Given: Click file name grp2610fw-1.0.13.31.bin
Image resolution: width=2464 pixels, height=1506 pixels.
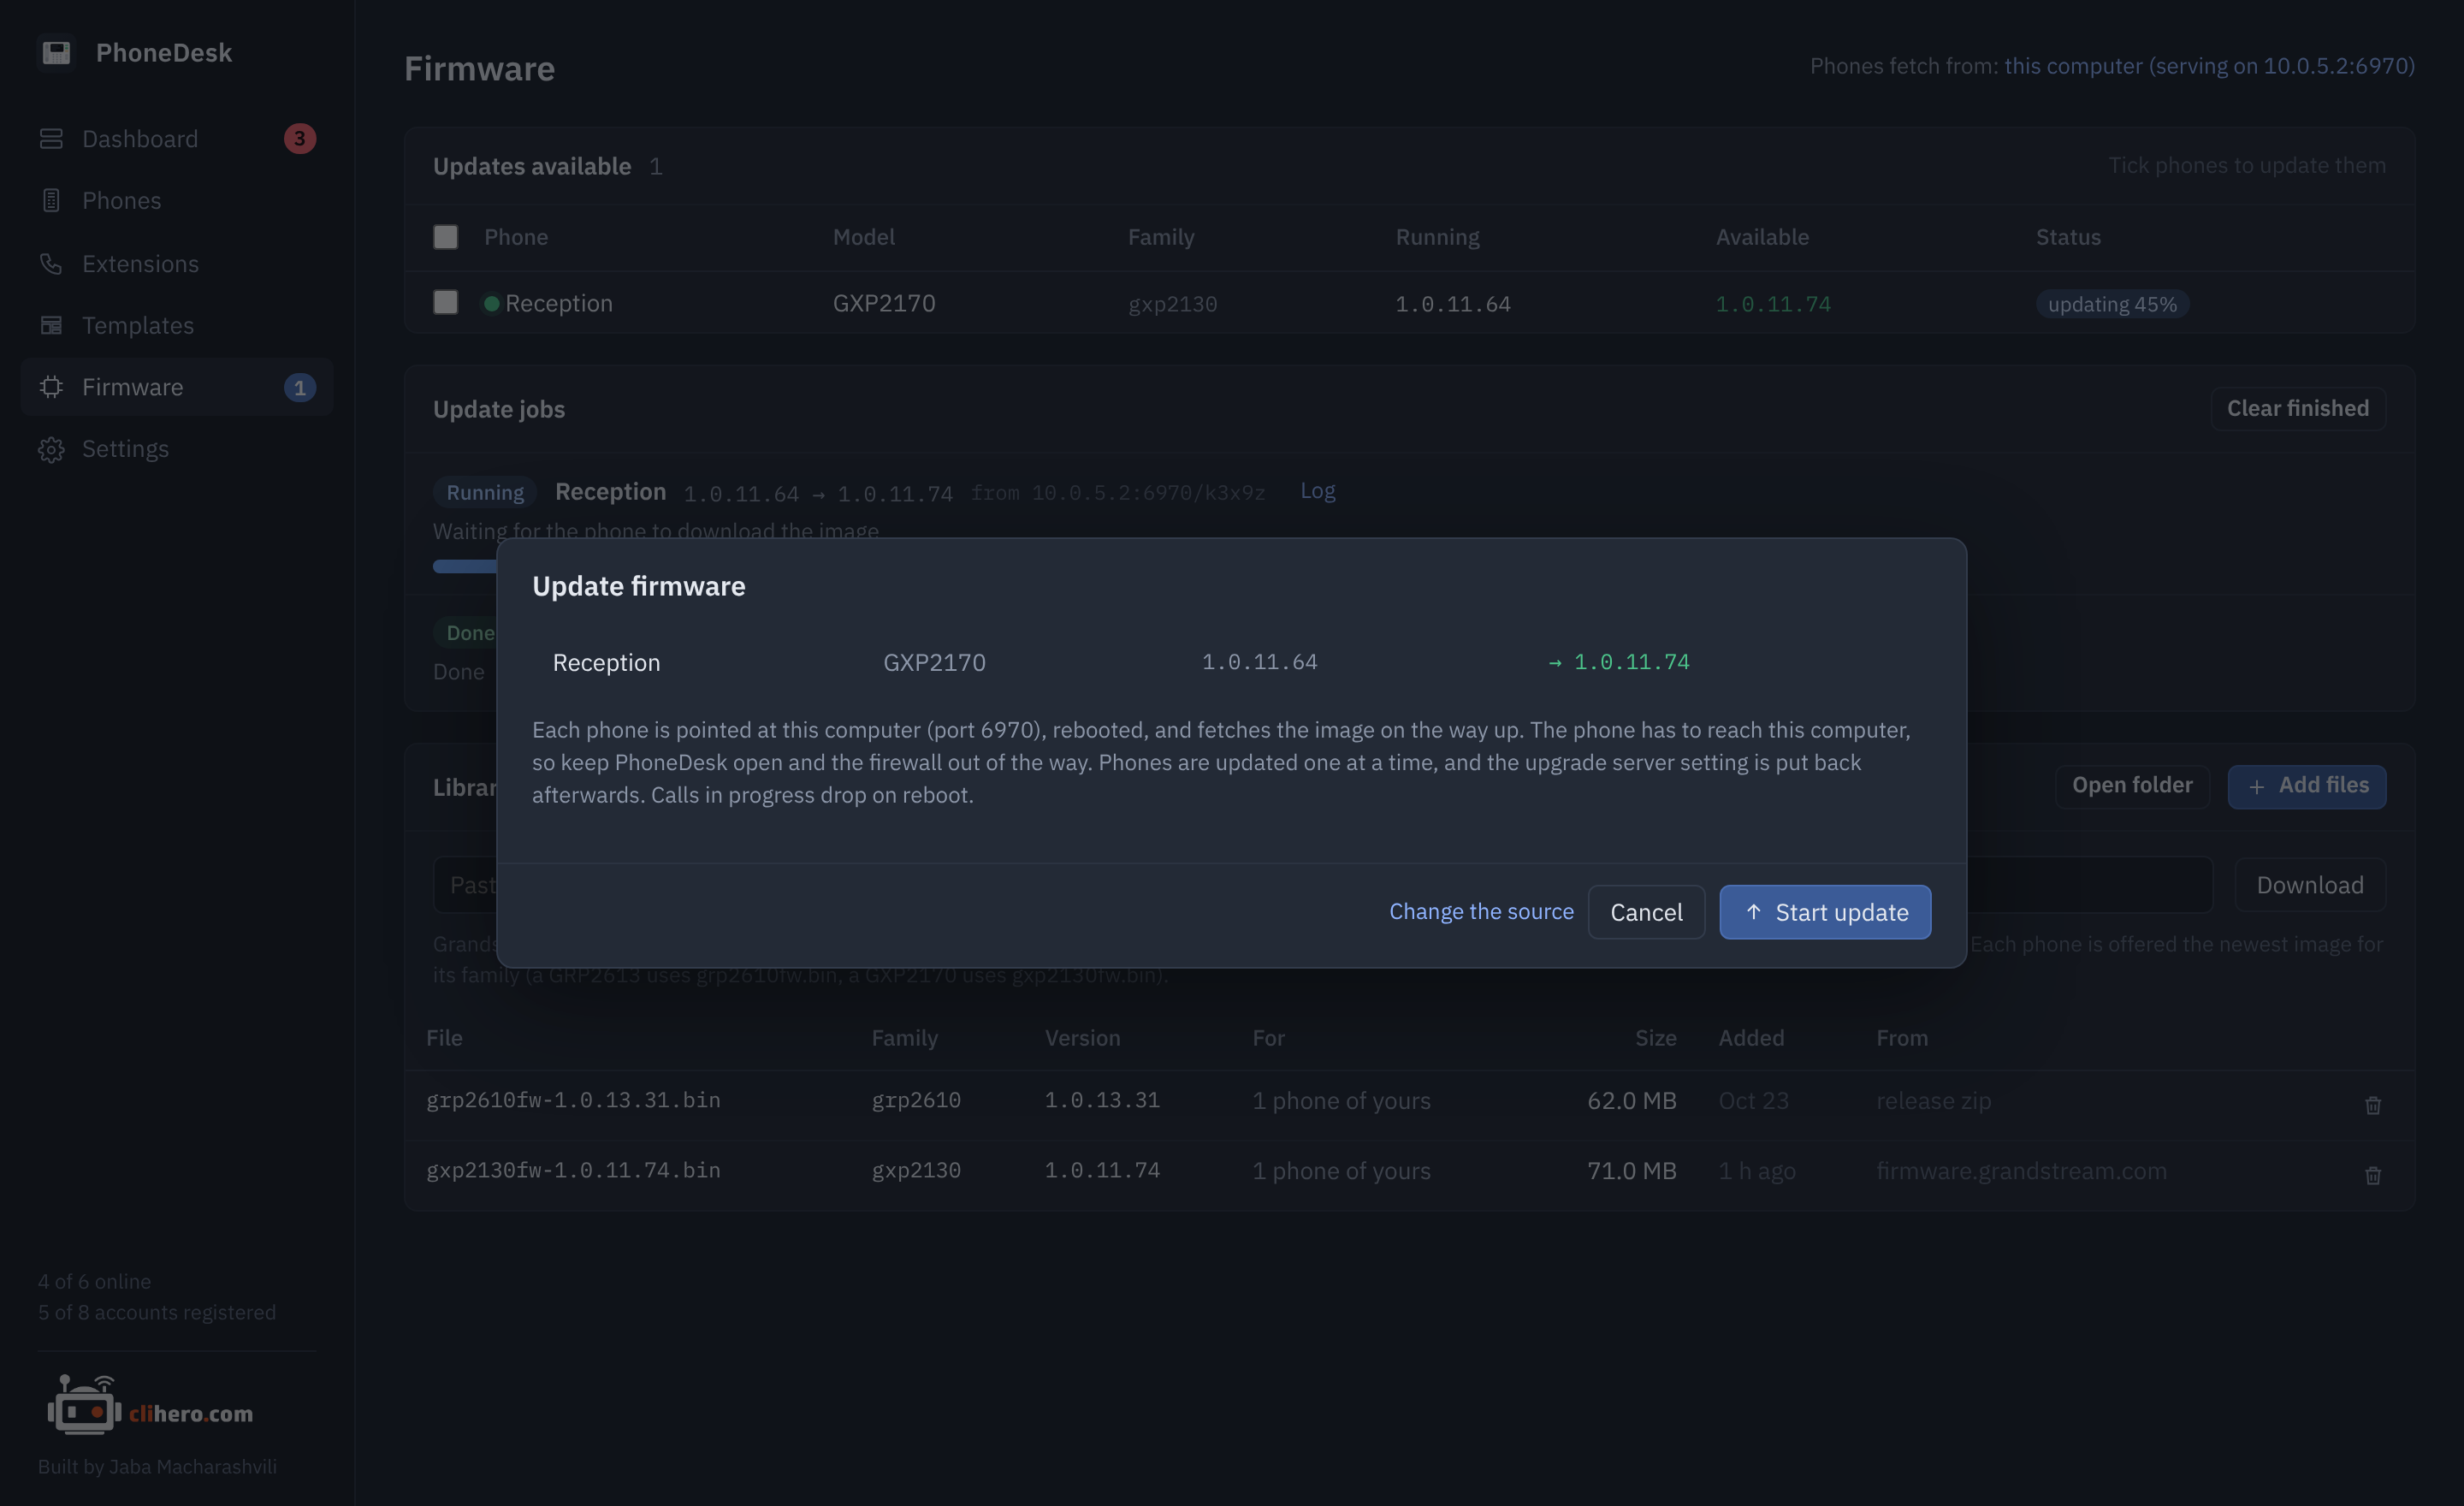Looking at the screenshot, I should pos(573,1100).
